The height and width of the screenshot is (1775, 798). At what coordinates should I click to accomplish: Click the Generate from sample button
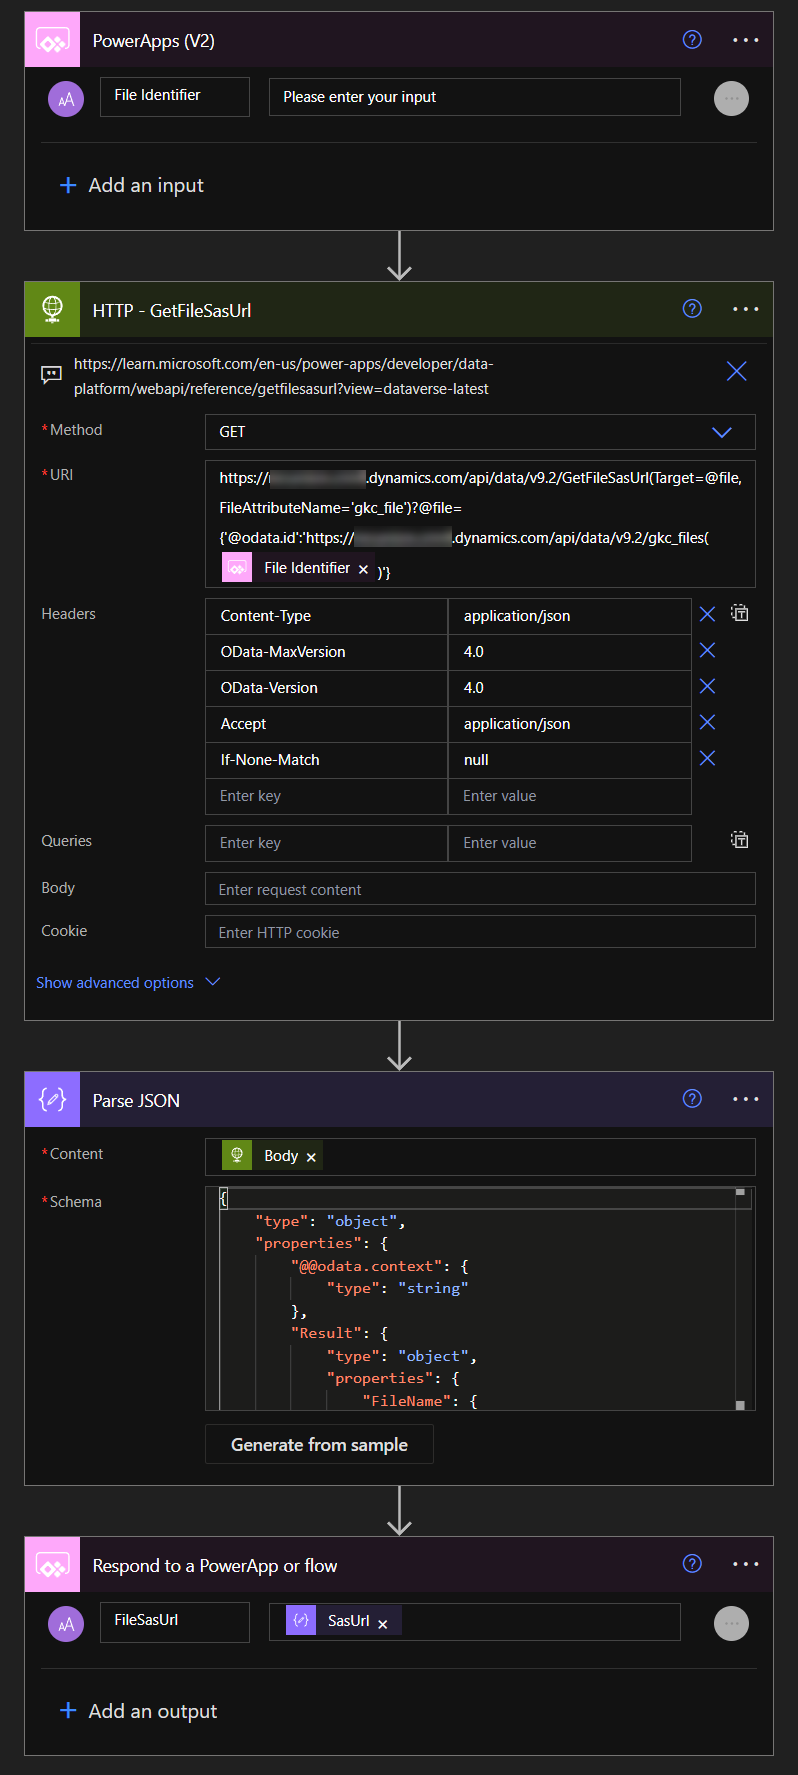319,1444
